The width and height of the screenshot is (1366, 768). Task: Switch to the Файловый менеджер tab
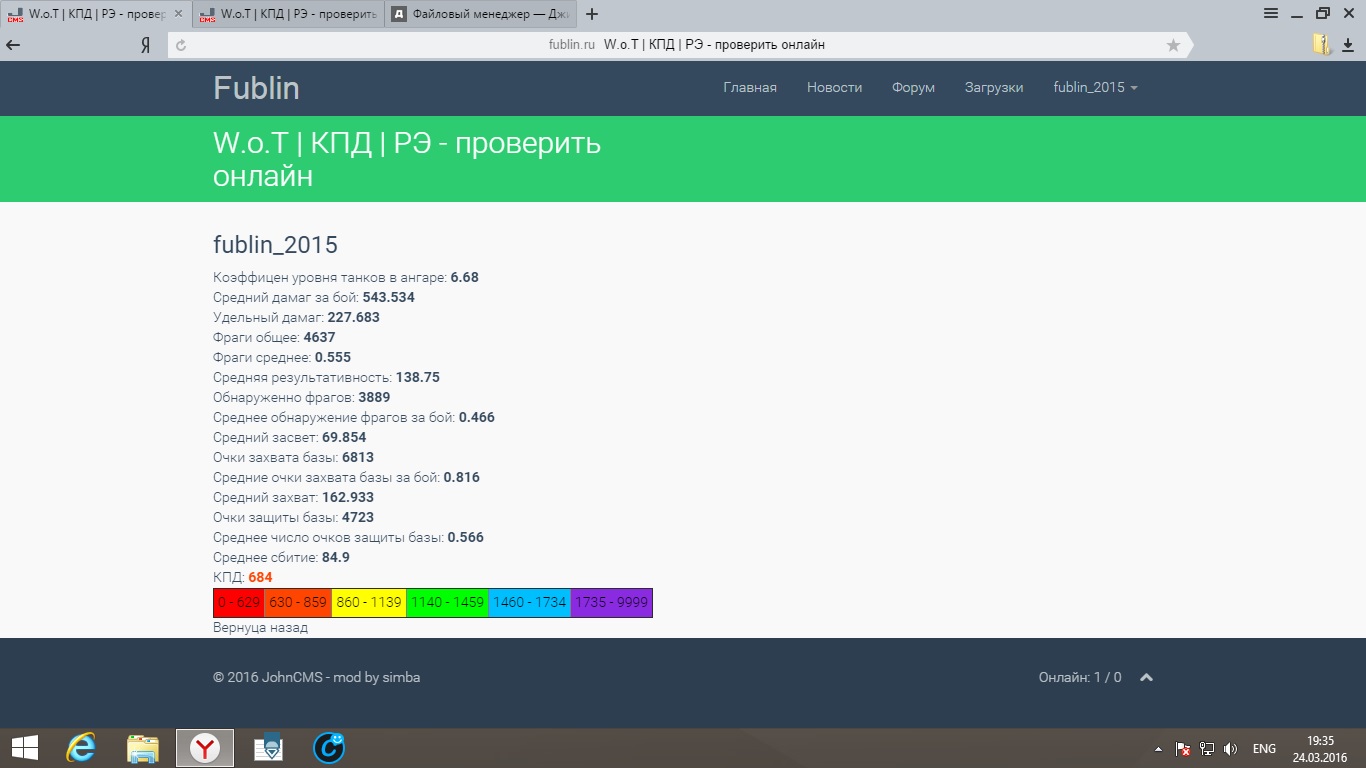point(478,14)
